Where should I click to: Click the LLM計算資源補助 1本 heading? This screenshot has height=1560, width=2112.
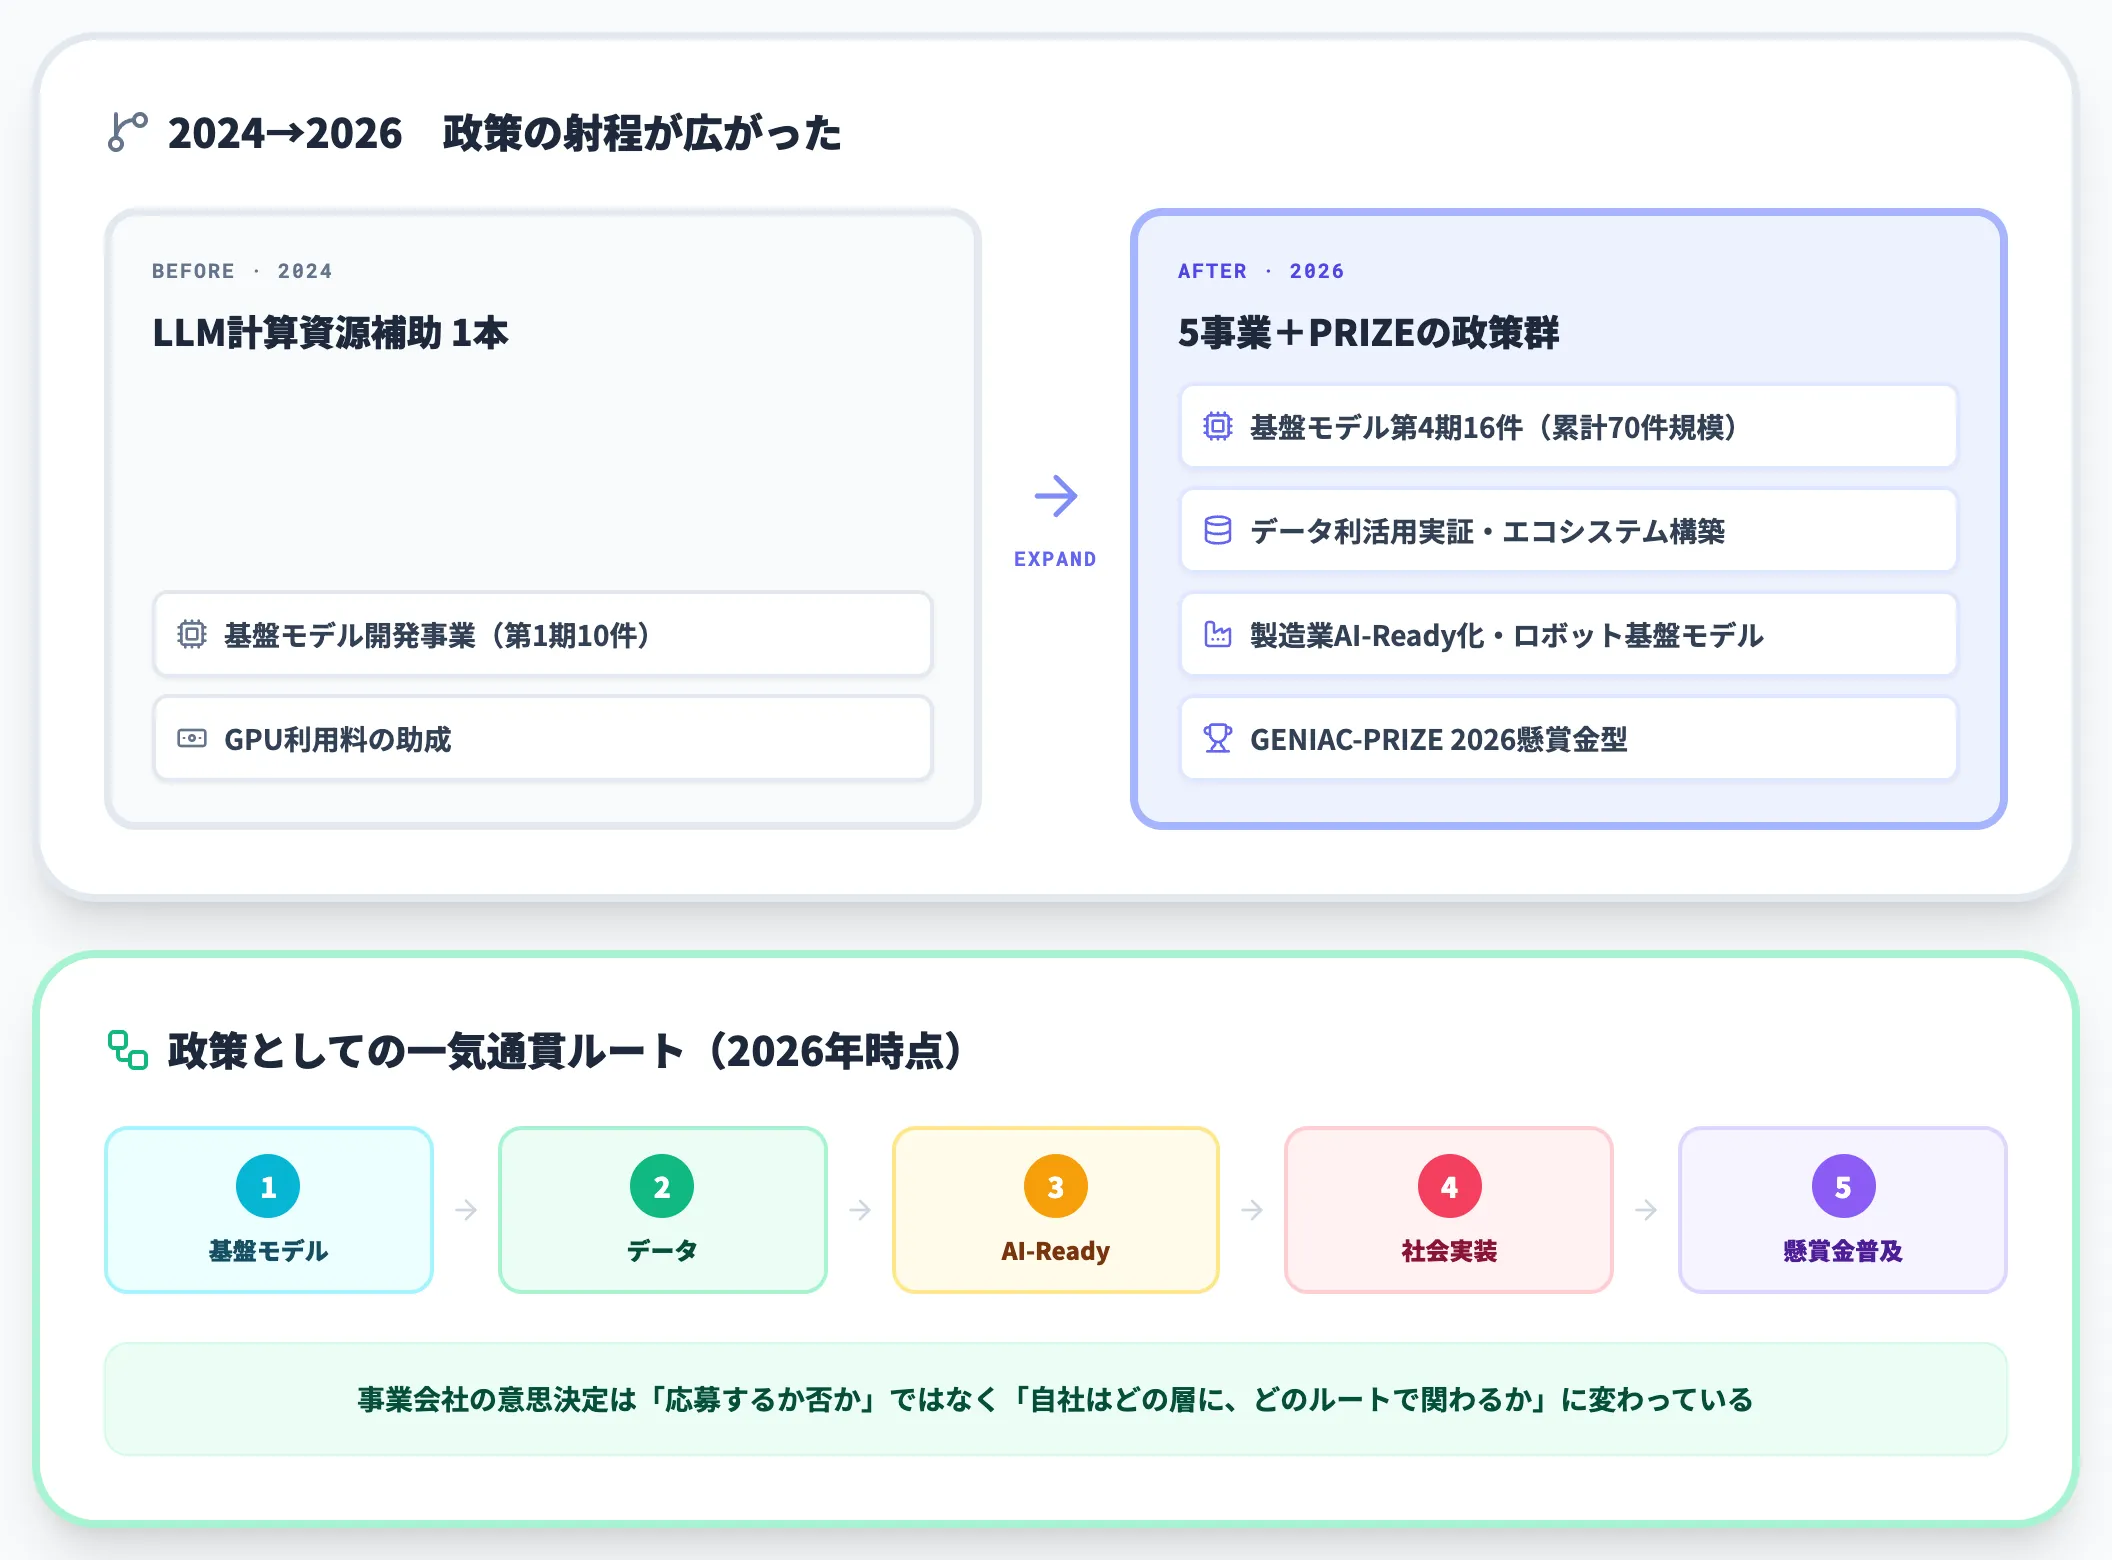coord(330,333)
